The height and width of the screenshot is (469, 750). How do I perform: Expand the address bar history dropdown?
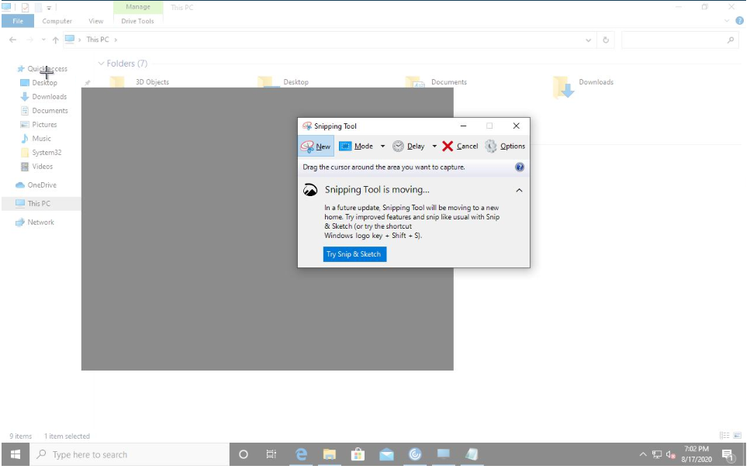(x=588, y=40)
